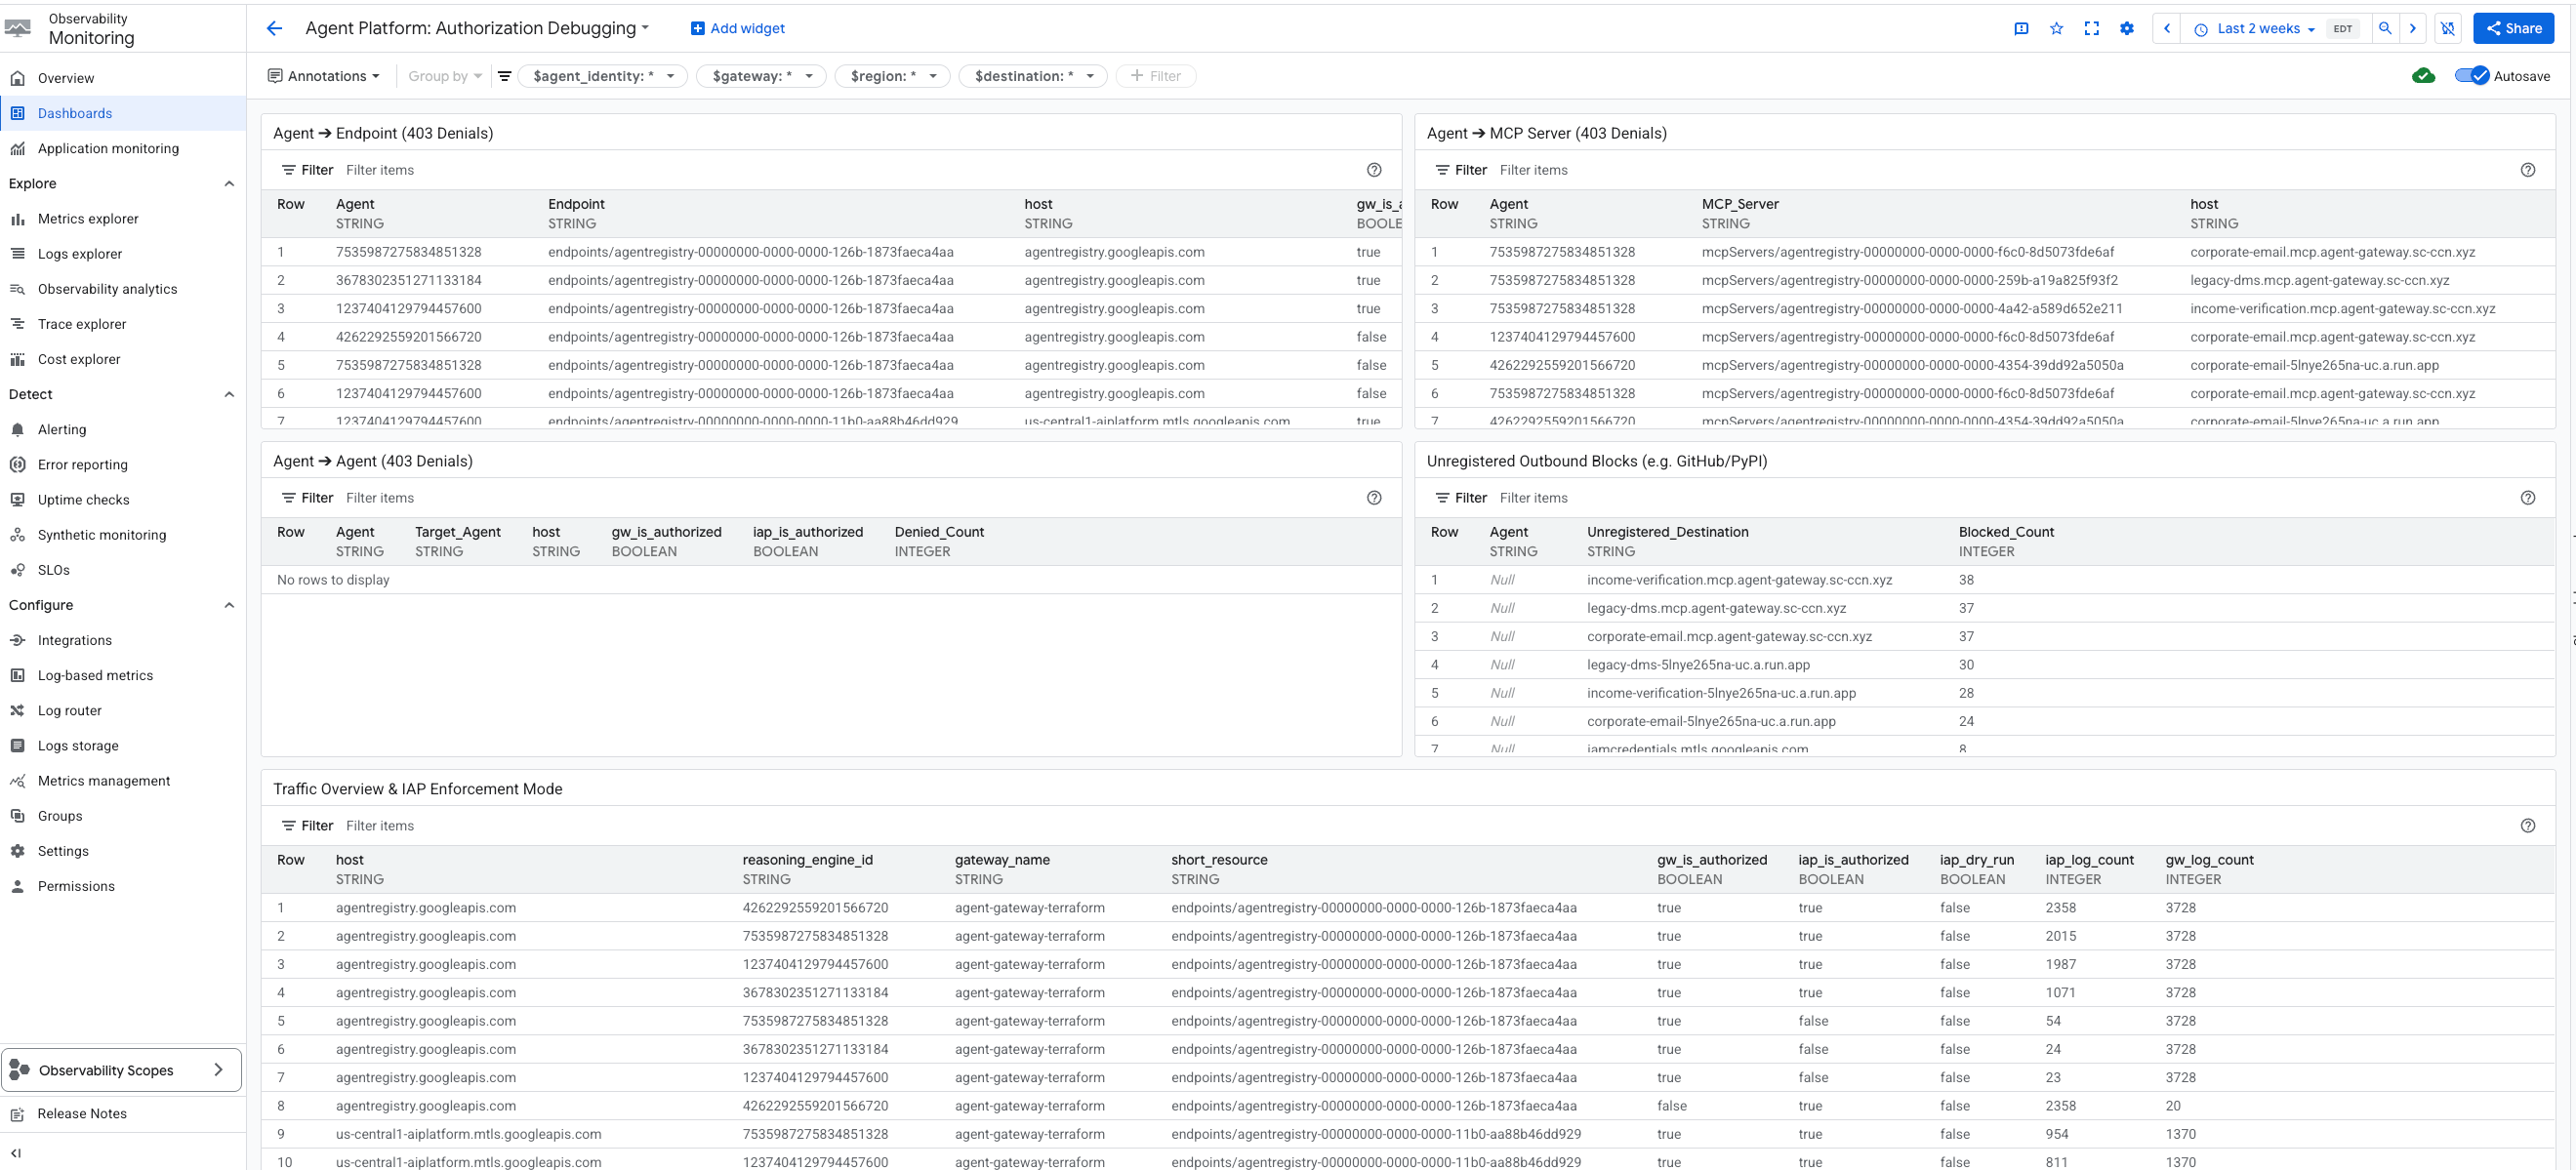
Task: Click the EDT timezone badge
Action: [x=2342, y=29]
